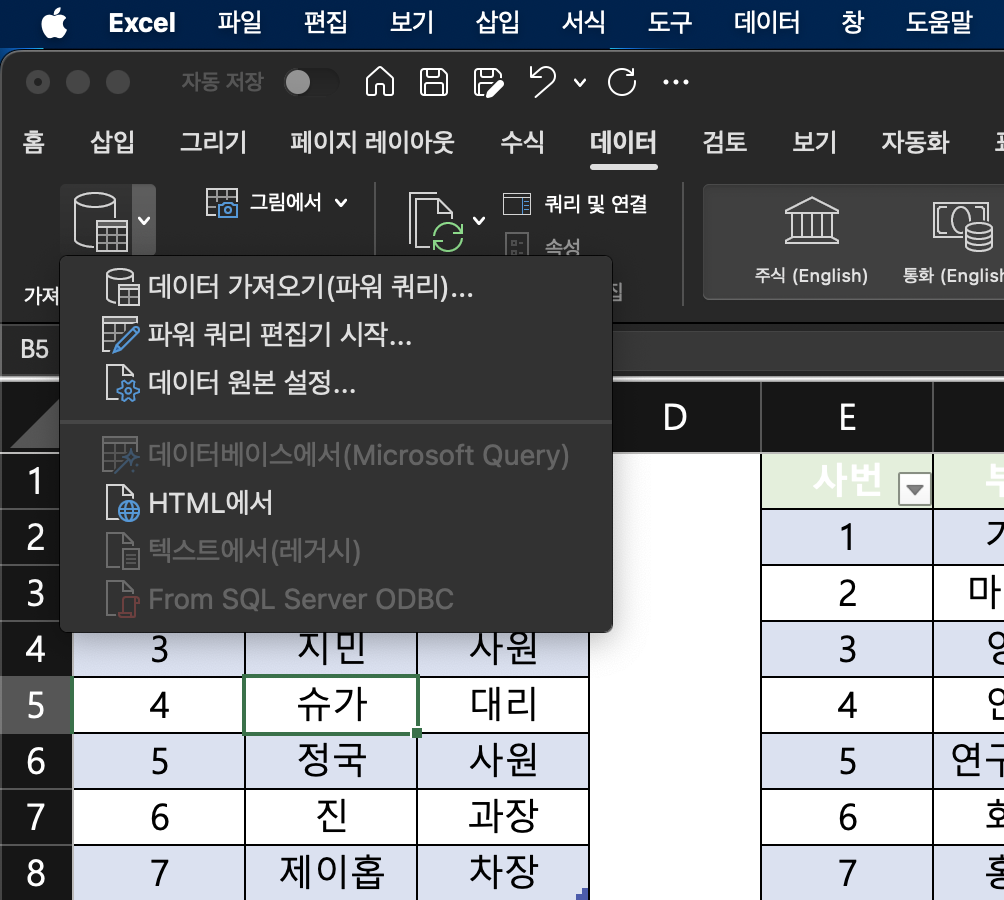The image size is (1004, 900).
Task: Select the 데이터 ribbon tab
Action: click(x=623, y=142)
